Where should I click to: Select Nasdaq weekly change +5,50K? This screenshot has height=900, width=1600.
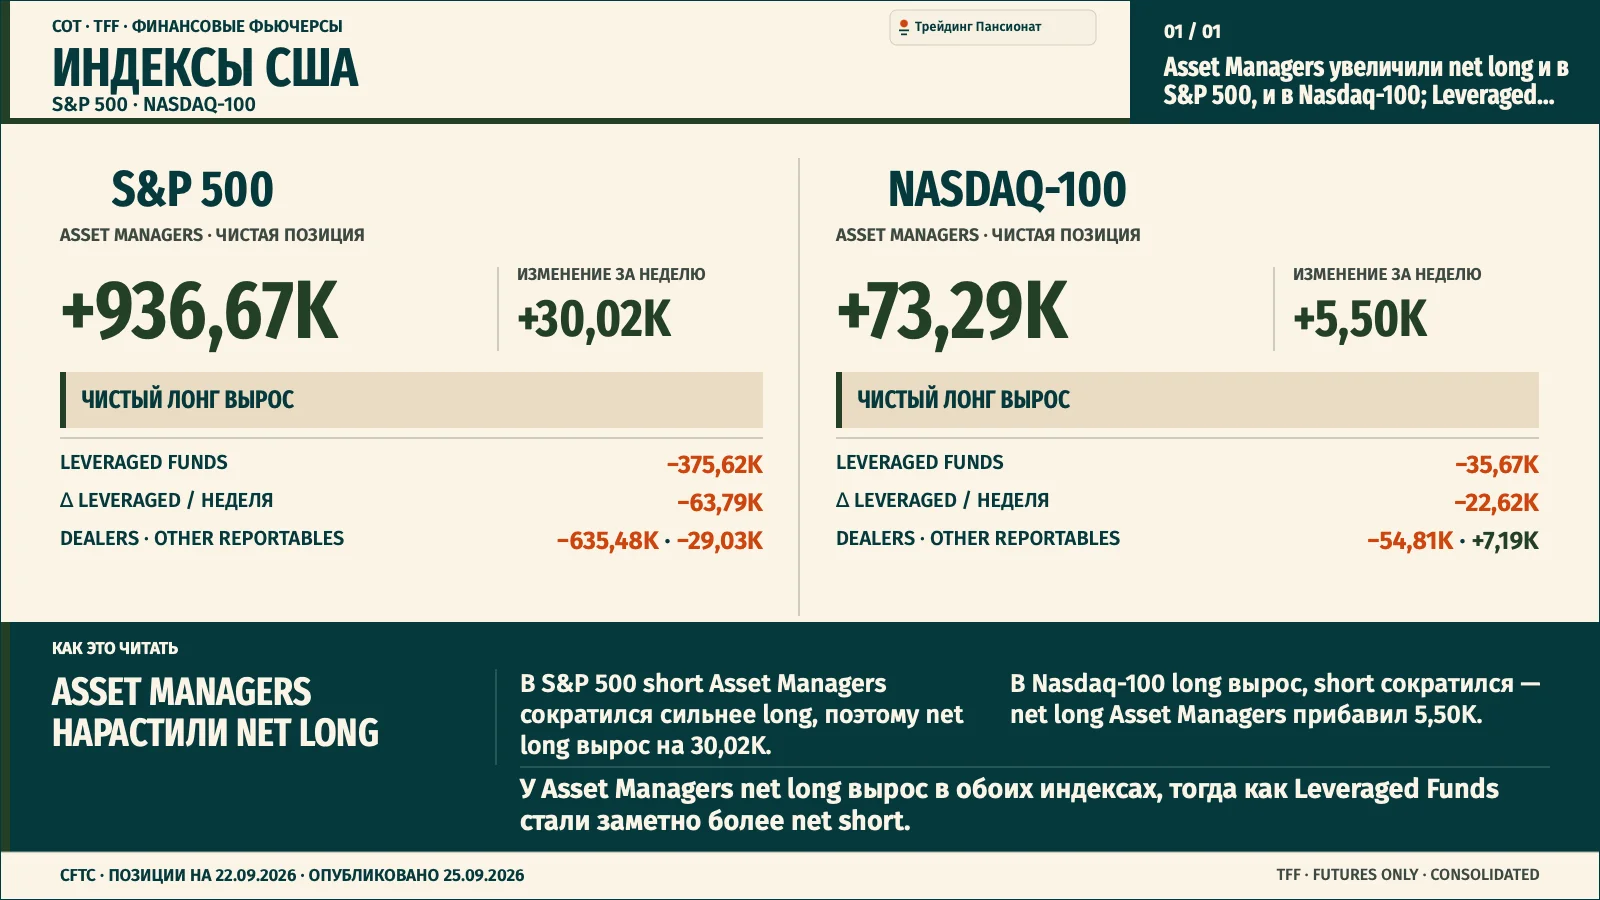coord(1360,320)
